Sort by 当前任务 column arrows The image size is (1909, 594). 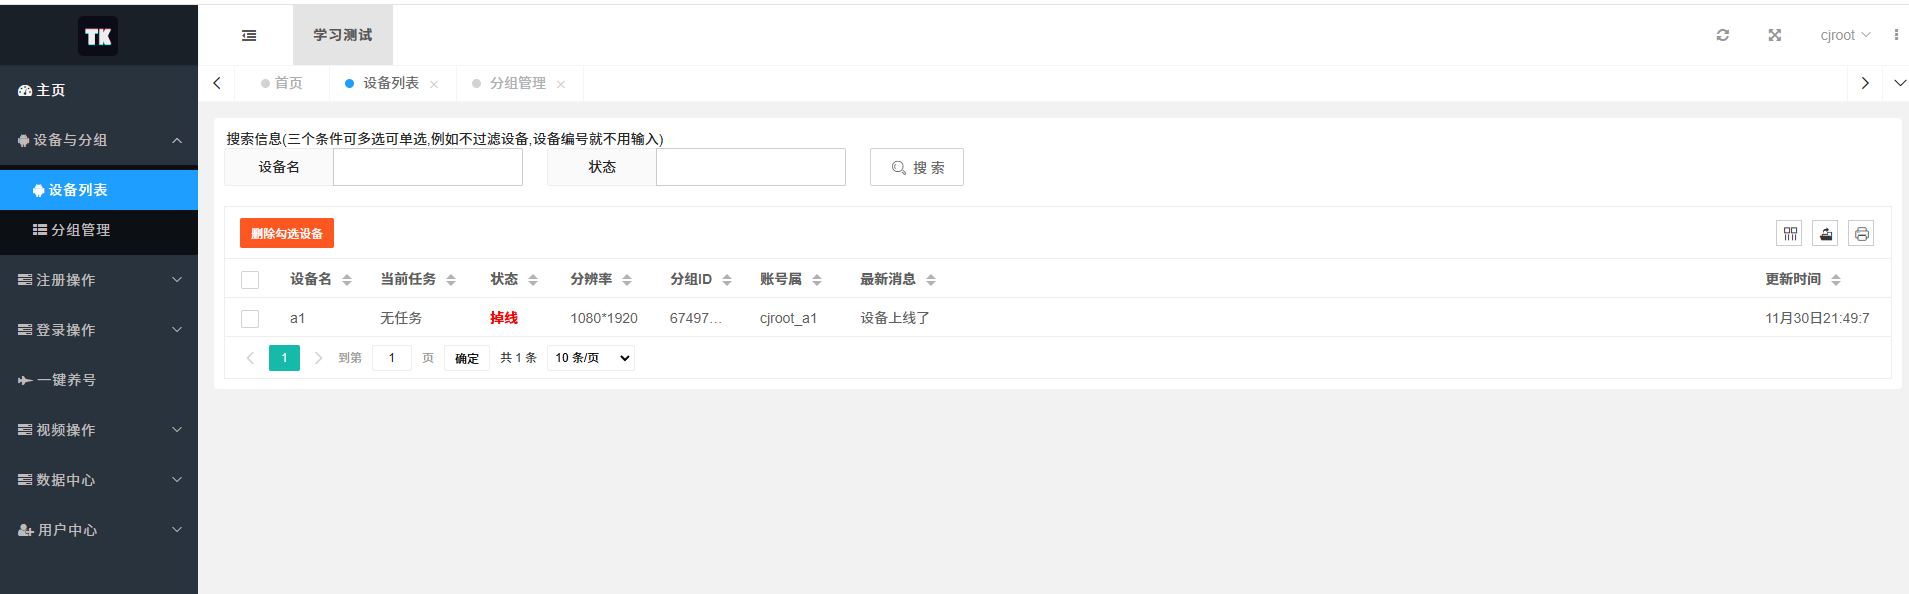[451, 280]
